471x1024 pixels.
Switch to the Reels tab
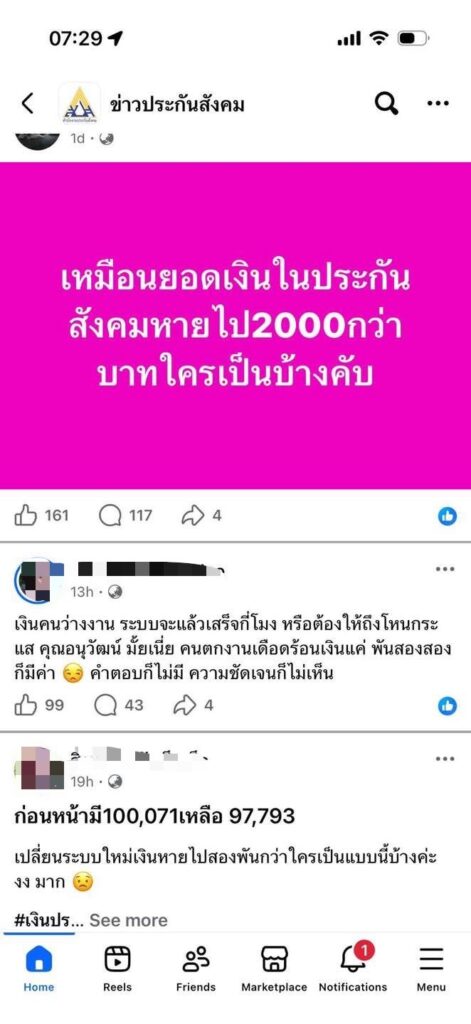(x=118, y=968)
